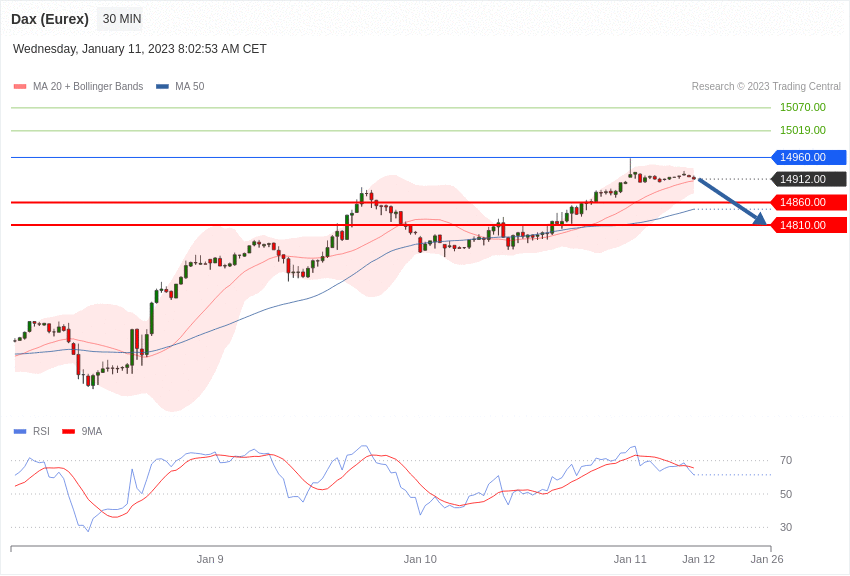
Task: Click the RSI 30 level label
Action: (786, 527)
